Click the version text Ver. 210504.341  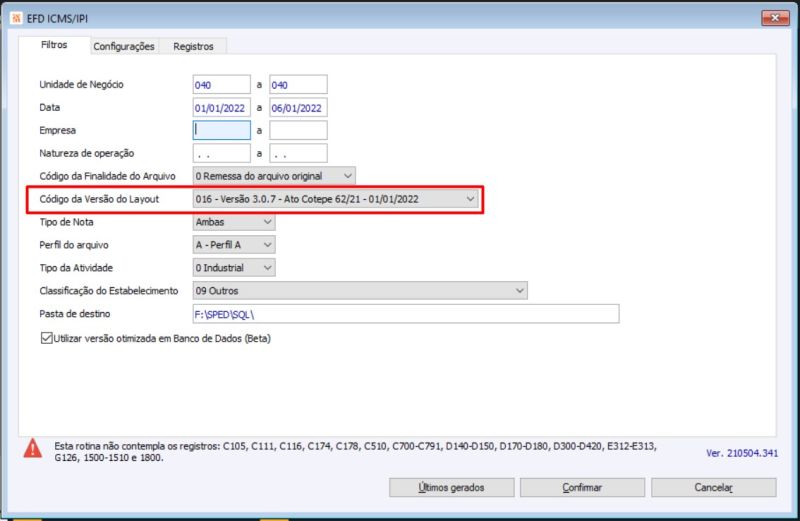(x=742, y=453)
